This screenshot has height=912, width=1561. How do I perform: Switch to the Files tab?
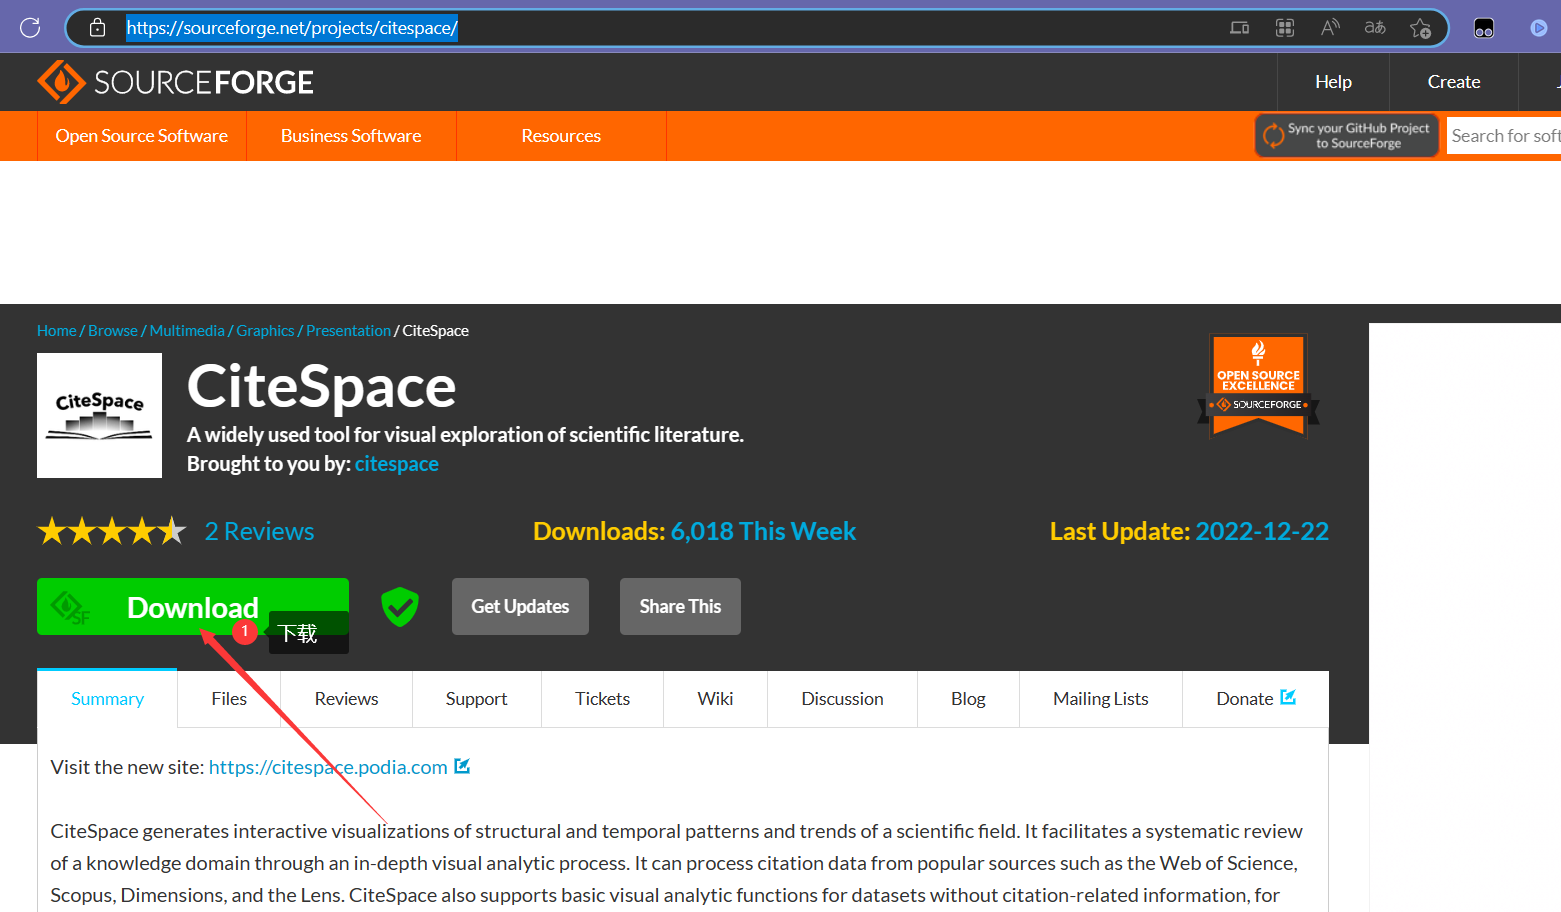229,699
